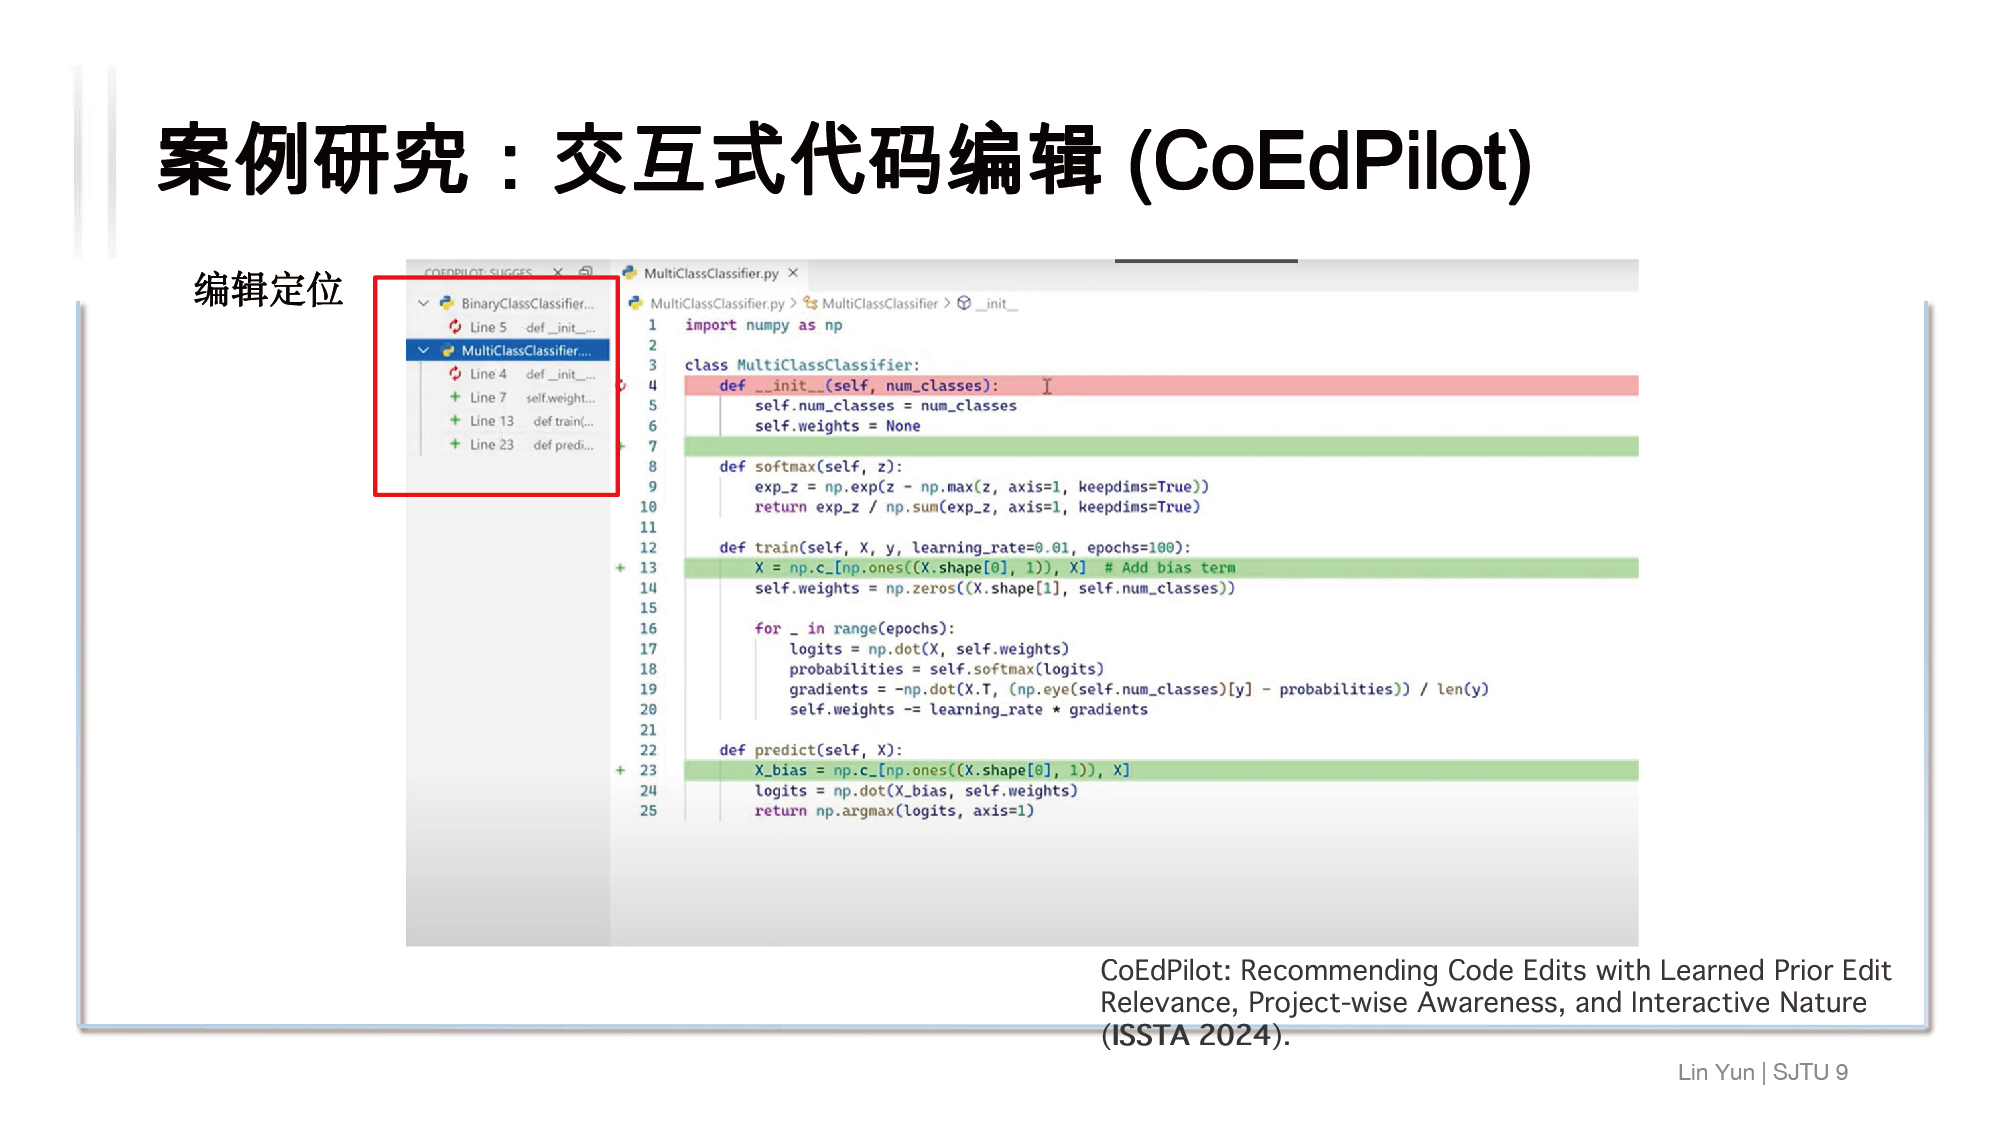Click 'def predict(self, X):' on line 22

[x=811, y=750]
